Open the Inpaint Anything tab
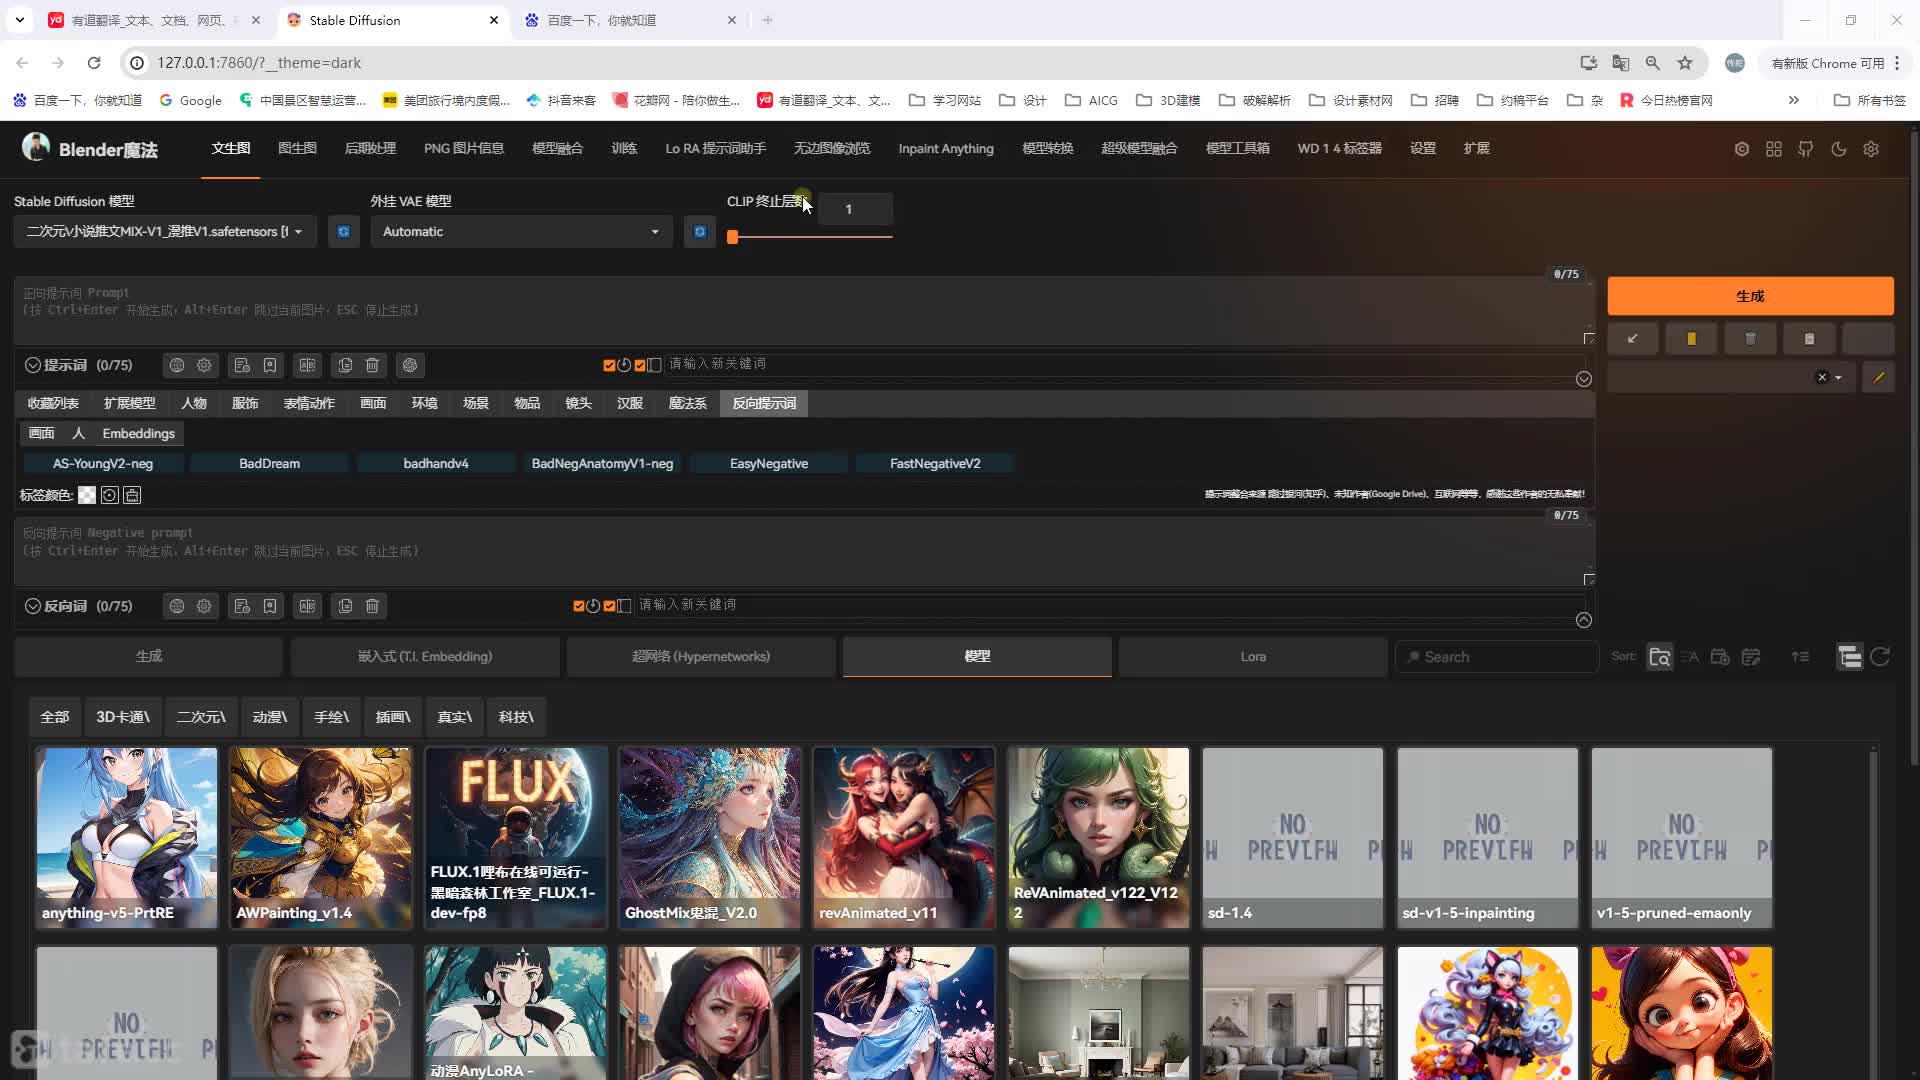The height and width of the screenshot is (1080, 1920). [x=946, y=149]
